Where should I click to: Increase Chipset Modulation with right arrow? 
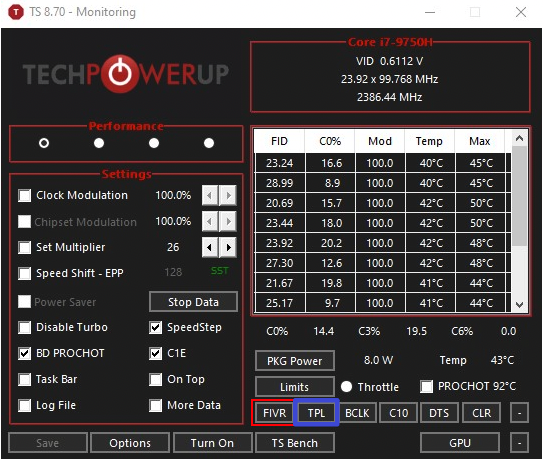(x=228, y=221)
